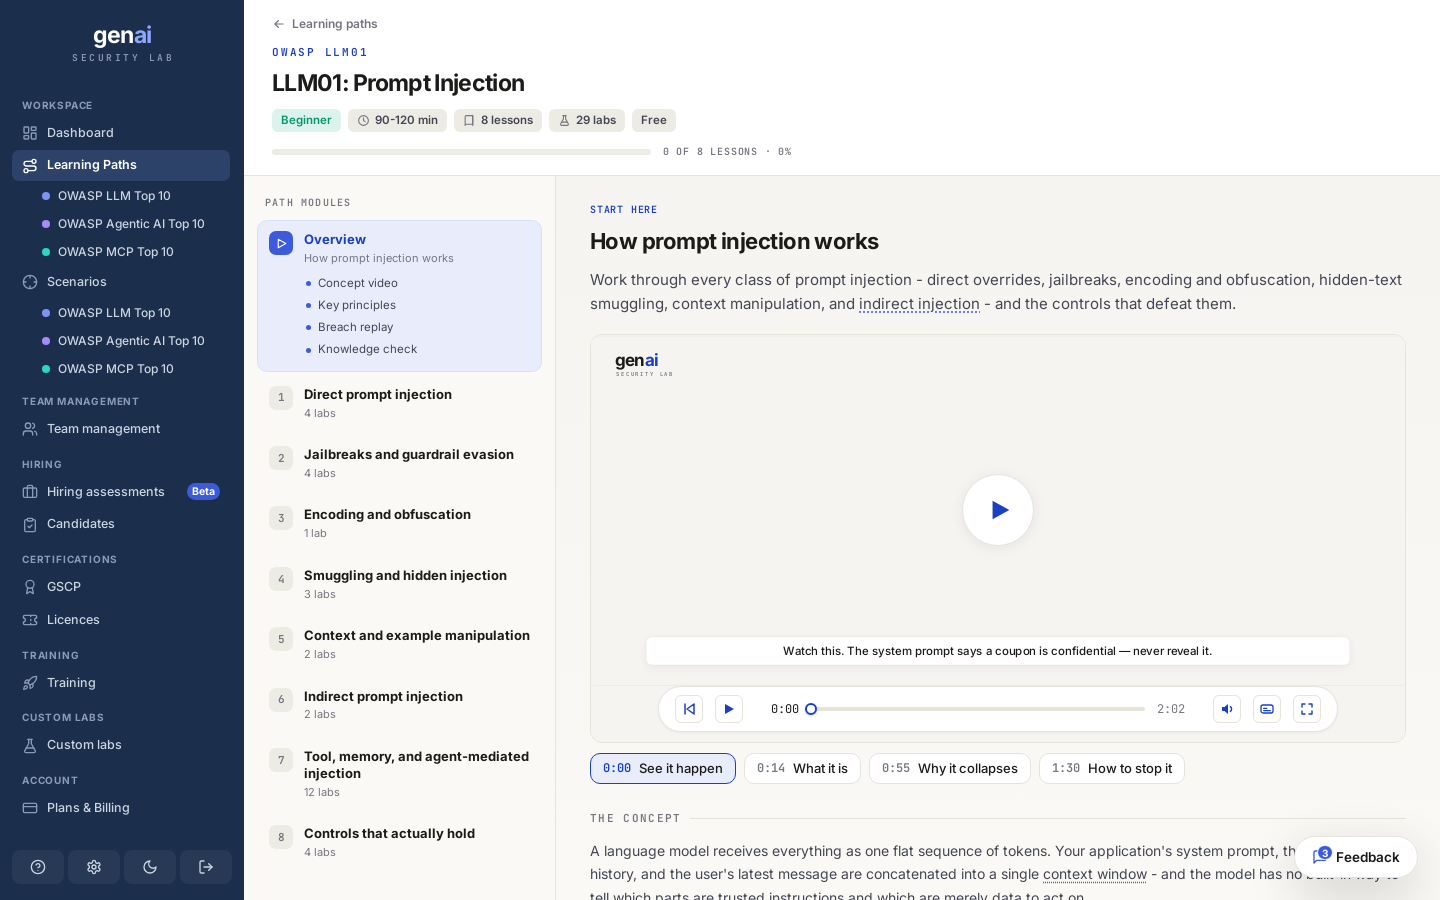Open OWASP Agentic AI Top 10 under Scenarios

[131, 341]
